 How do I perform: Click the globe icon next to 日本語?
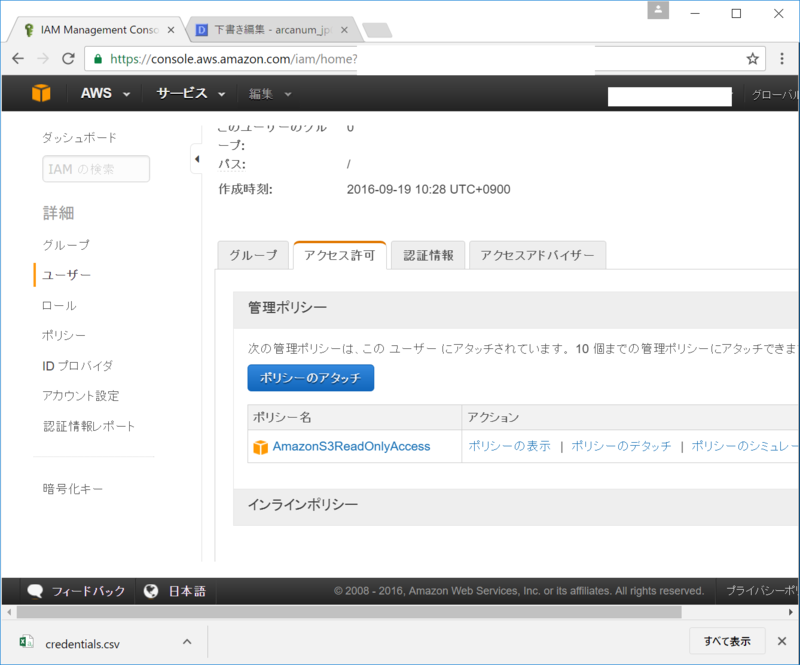click(x=151, y=591)
